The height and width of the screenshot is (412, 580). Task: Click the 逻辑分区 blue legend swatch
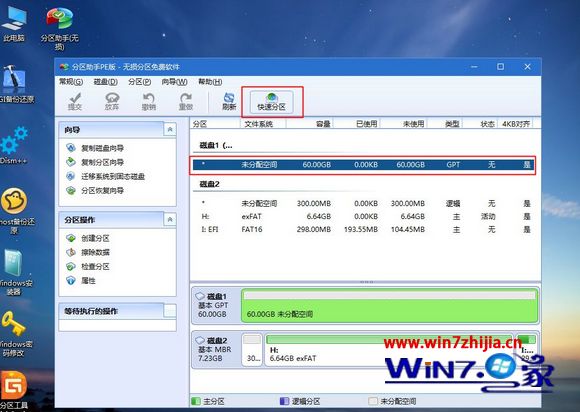pyautogui.click(x=284, y=401)
